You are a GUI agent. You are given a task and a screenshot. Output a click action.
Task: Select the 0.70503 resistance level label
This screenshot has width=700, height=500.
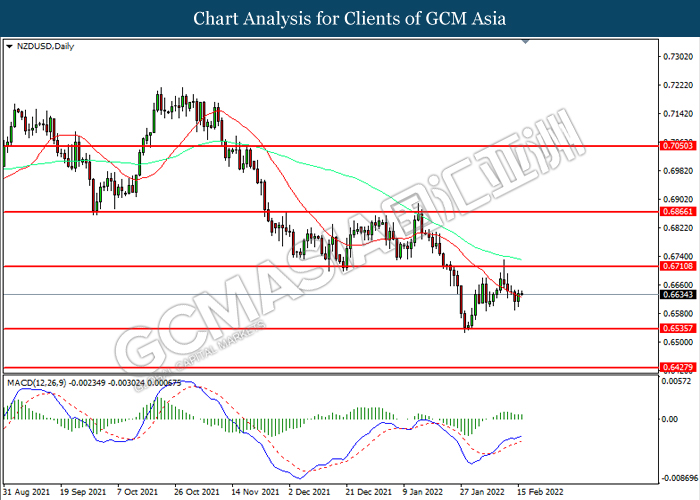pyautogui.click(x=678, y=146)
